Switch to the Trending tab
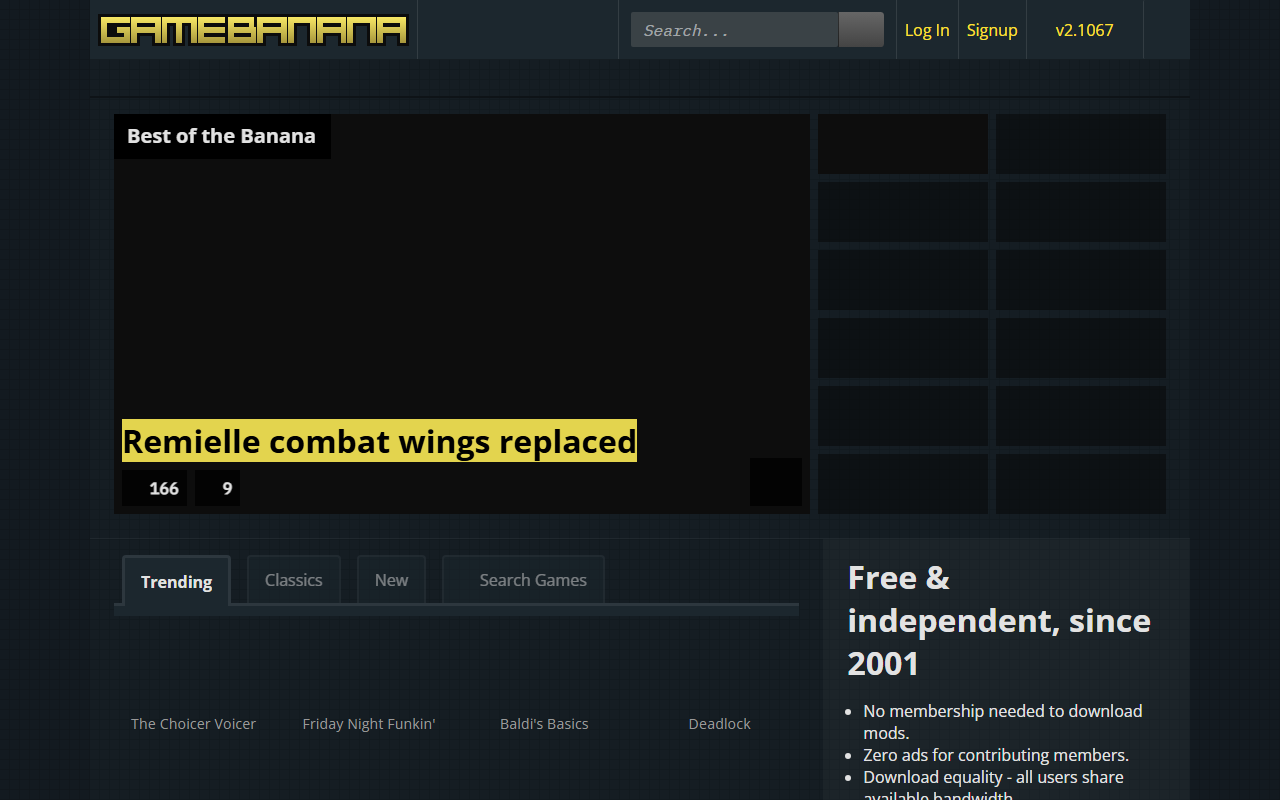This screenshot has width=1280, height=800. 176,581
